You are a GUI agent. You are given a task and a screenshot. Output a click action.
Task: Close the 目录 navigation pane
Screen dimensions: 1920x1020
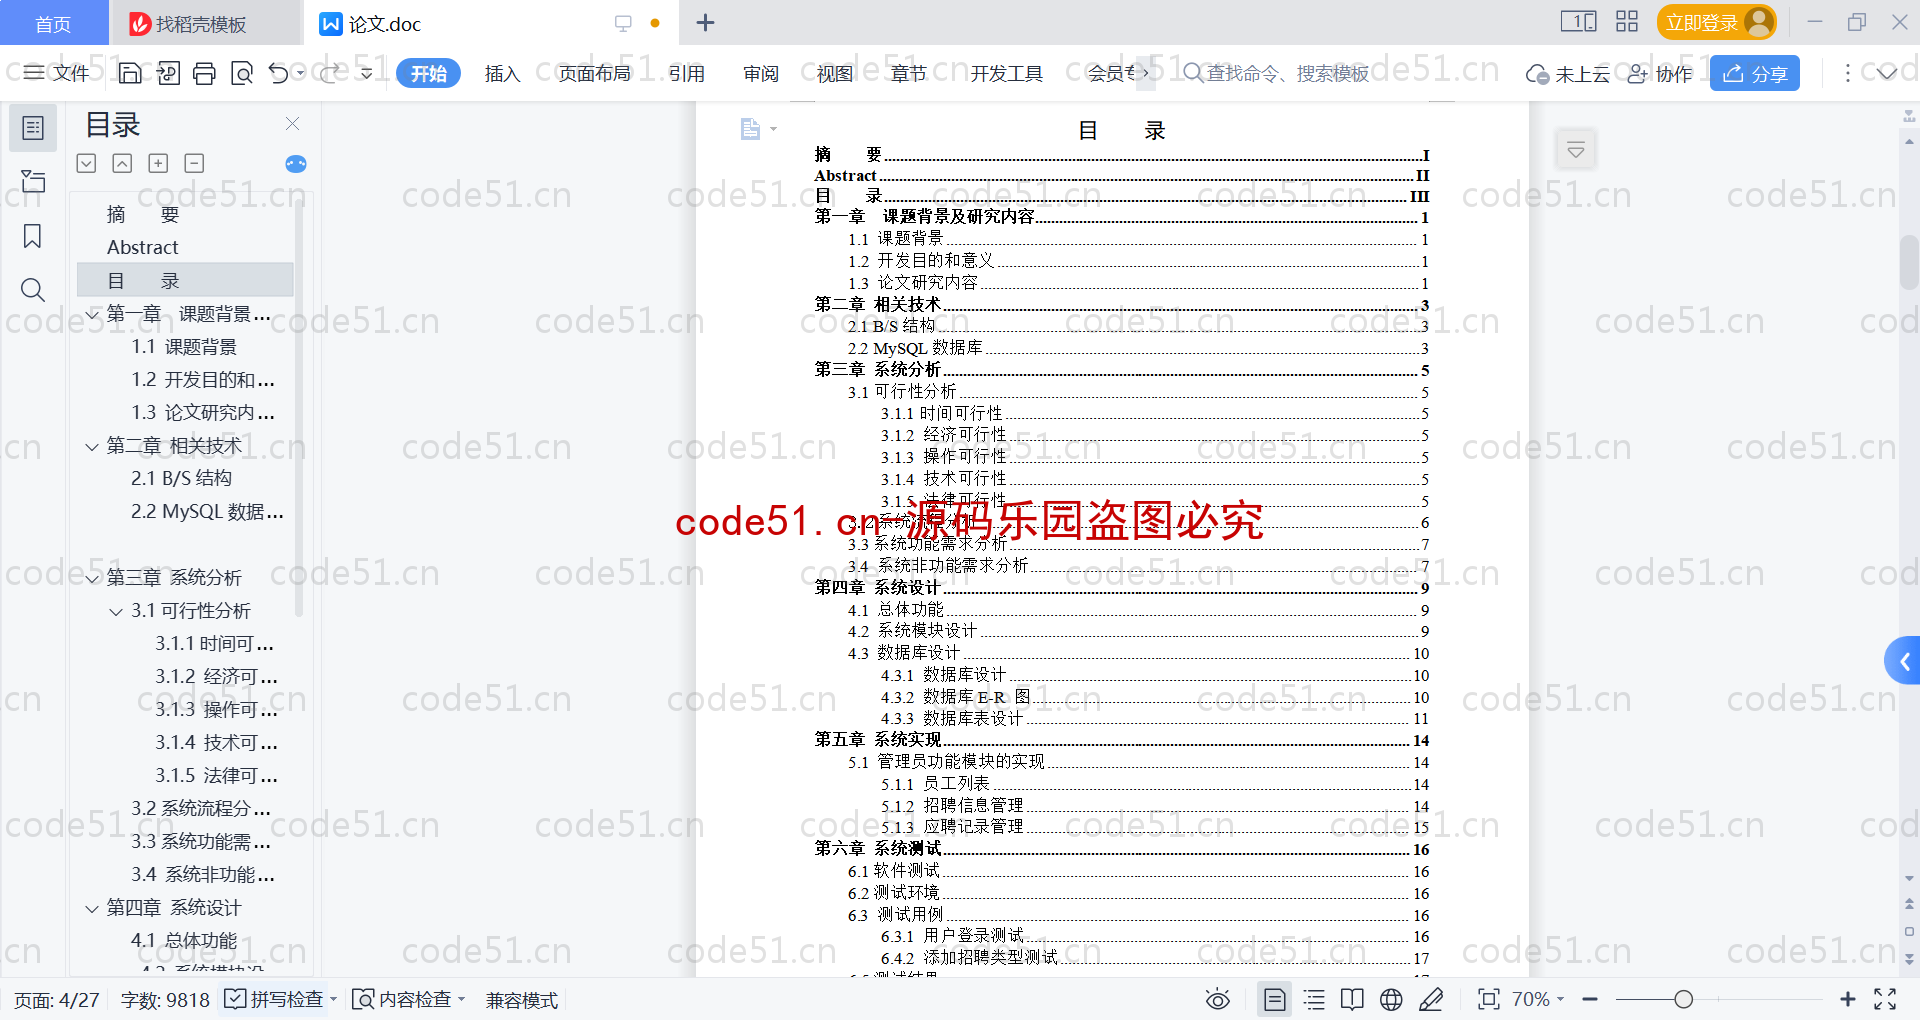click(293, 124)
